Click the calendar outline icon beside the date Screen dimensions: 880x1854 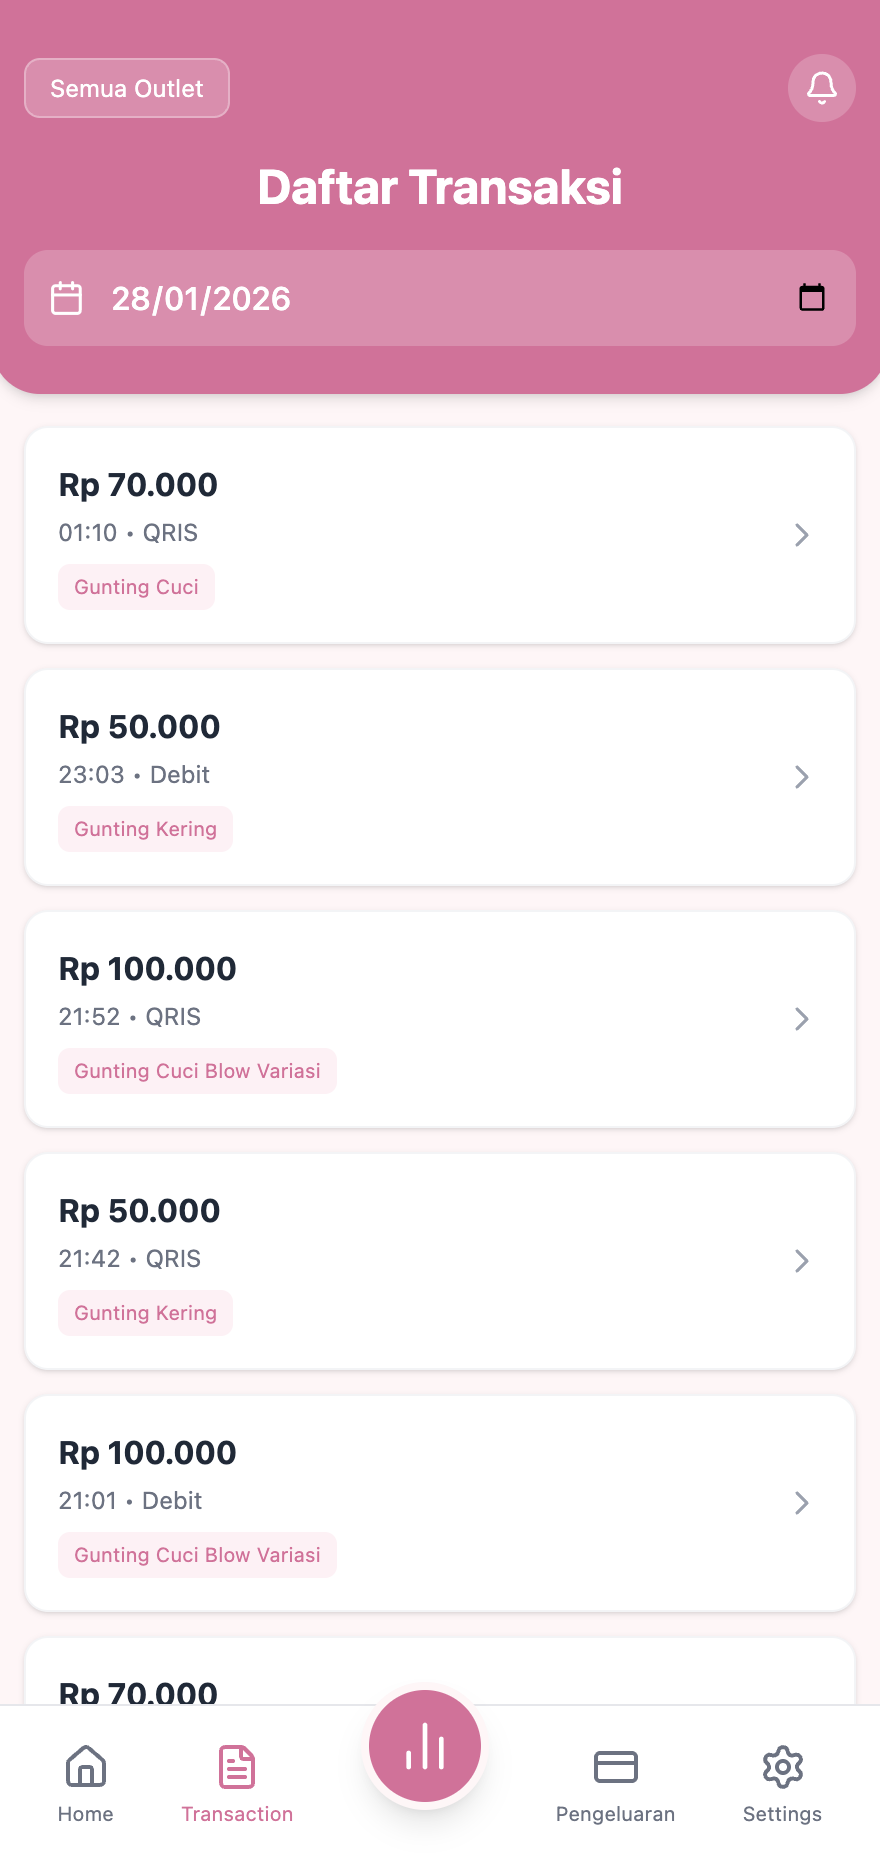click(x=67, y=298)
